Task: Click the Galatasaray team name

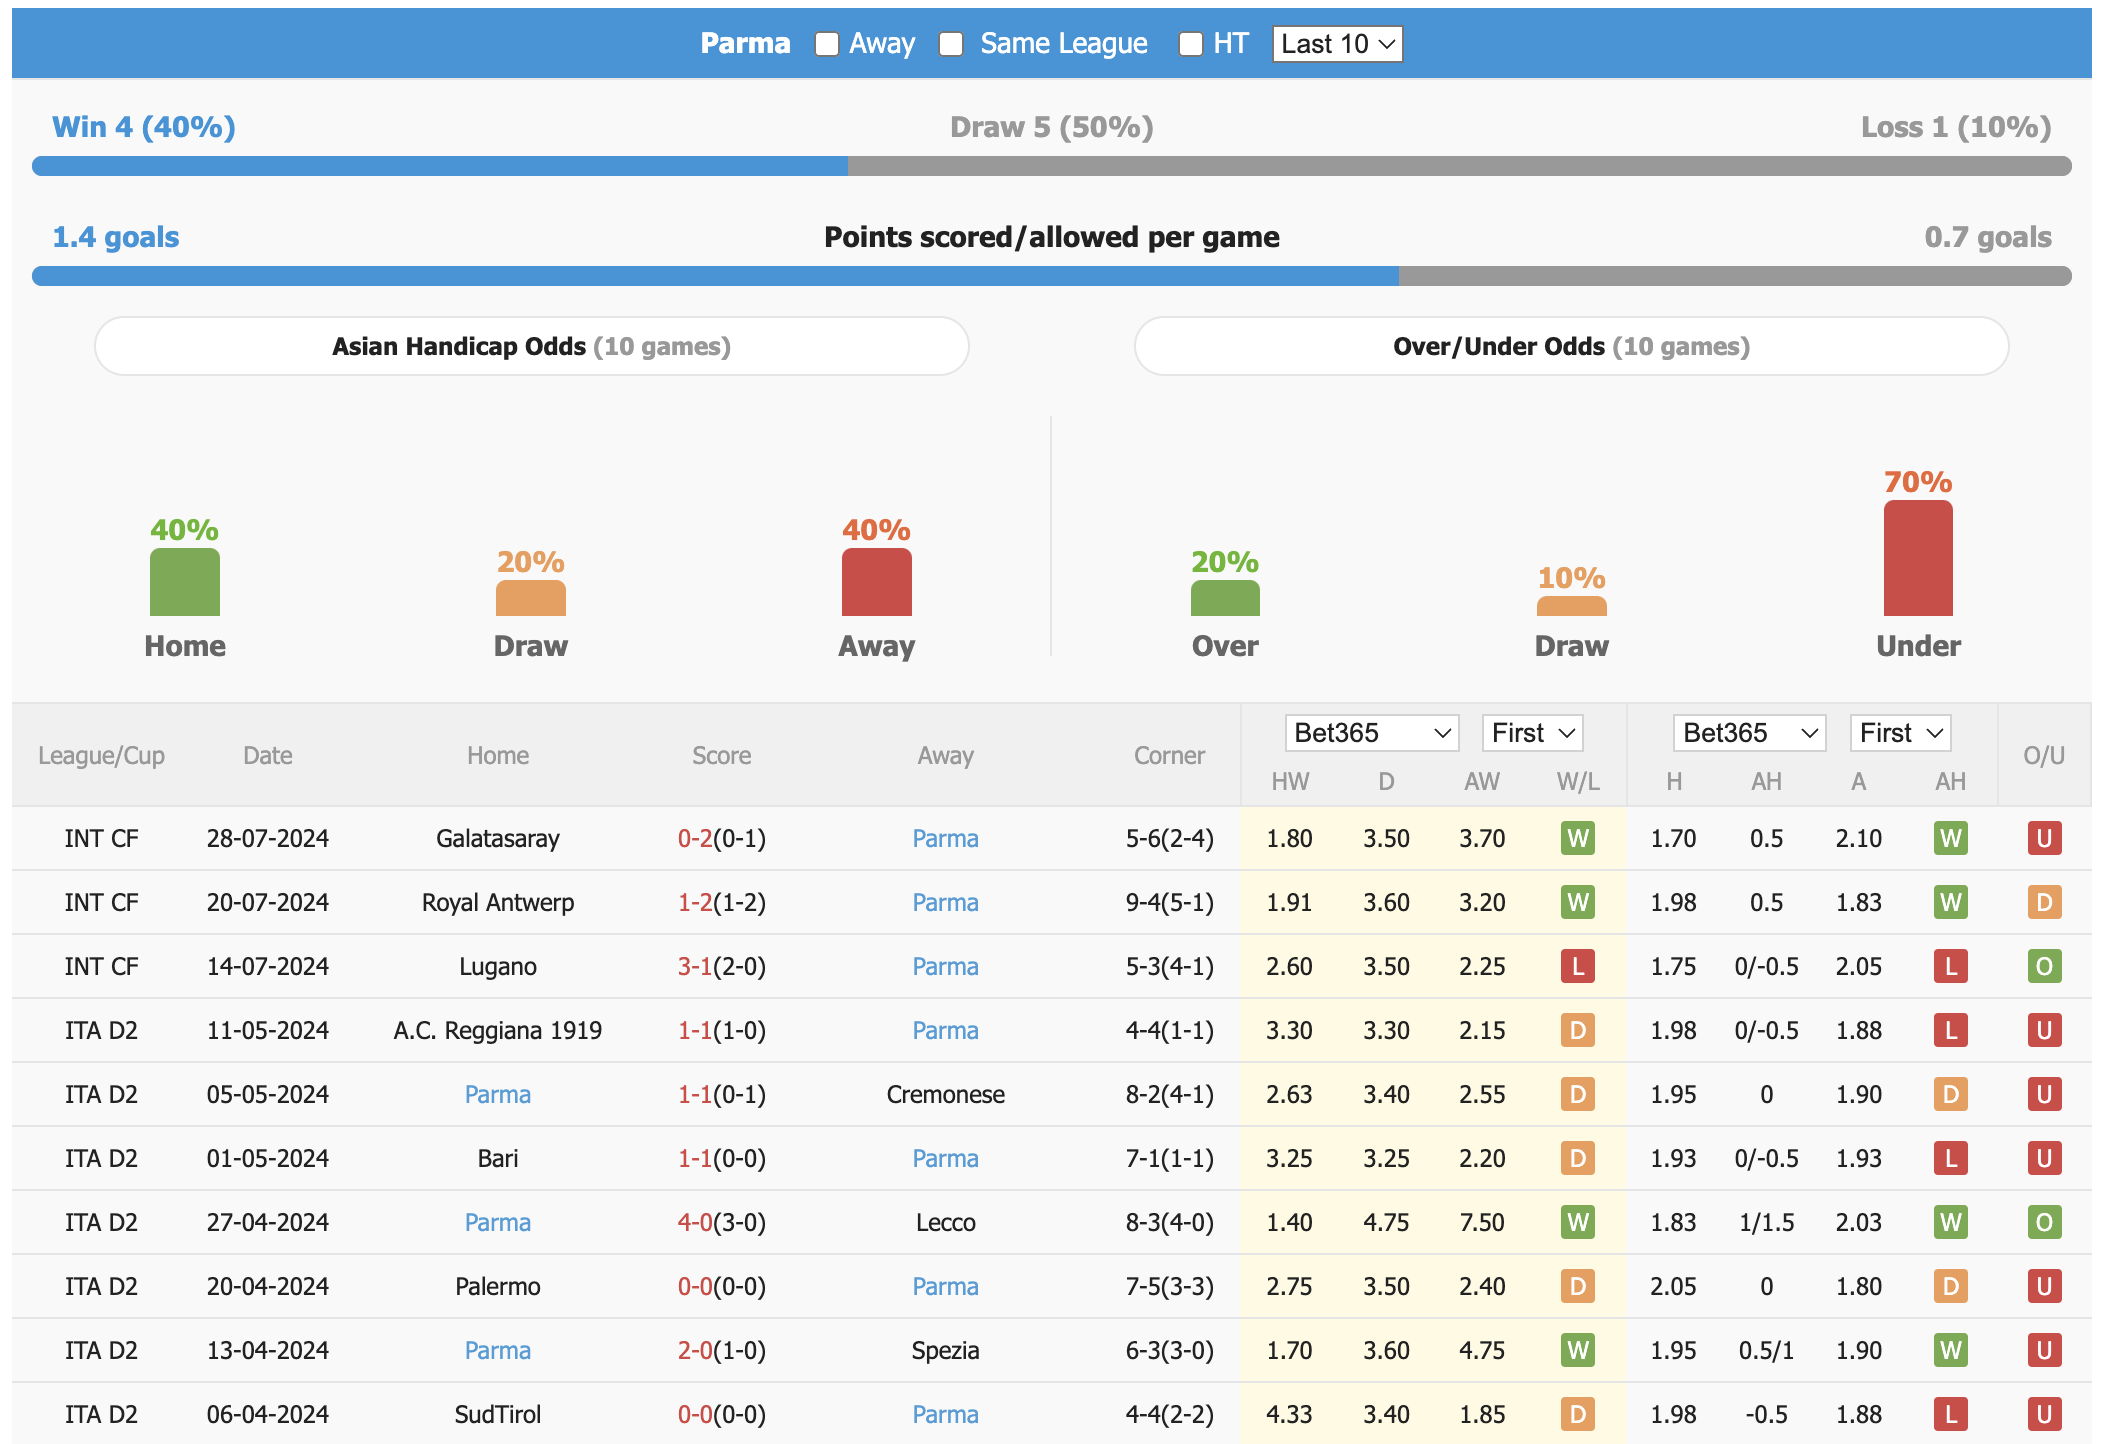Action: (x=497, y=838)
